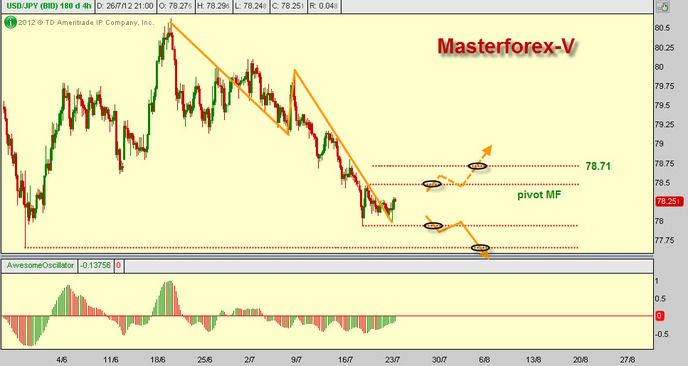
Task: Open the AwesomeOscillator study label
Action: 40,266
